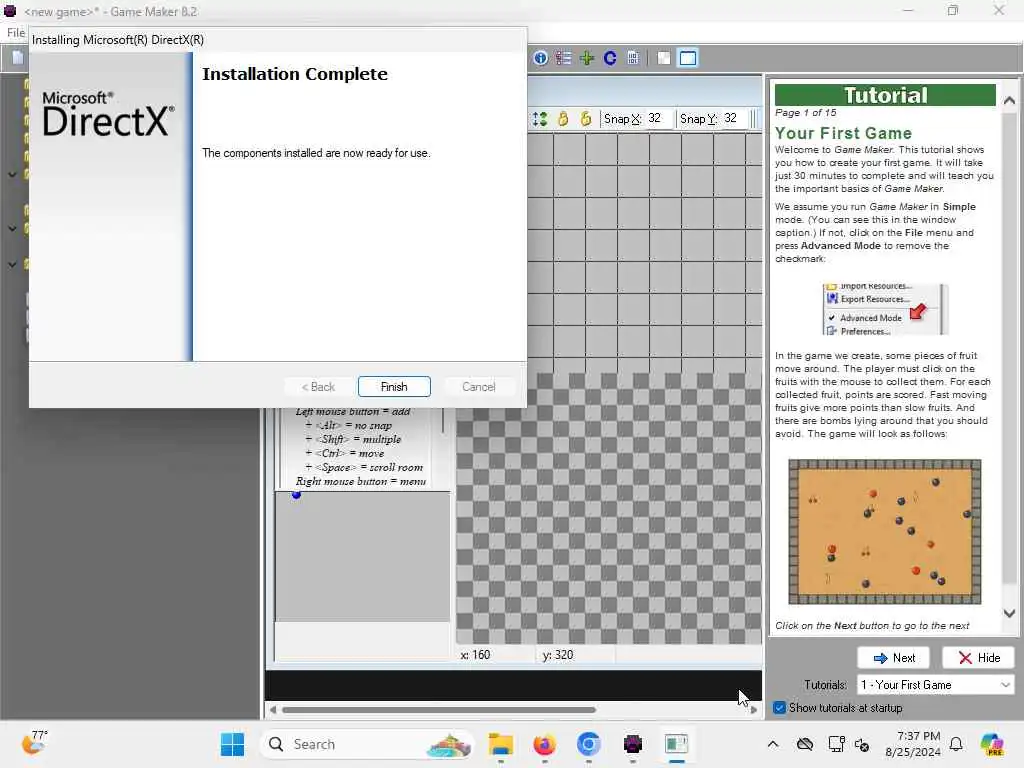Click the green plus extension packages icon
1024x768 pixels.
pyautogui.click(x=586, y=58)
